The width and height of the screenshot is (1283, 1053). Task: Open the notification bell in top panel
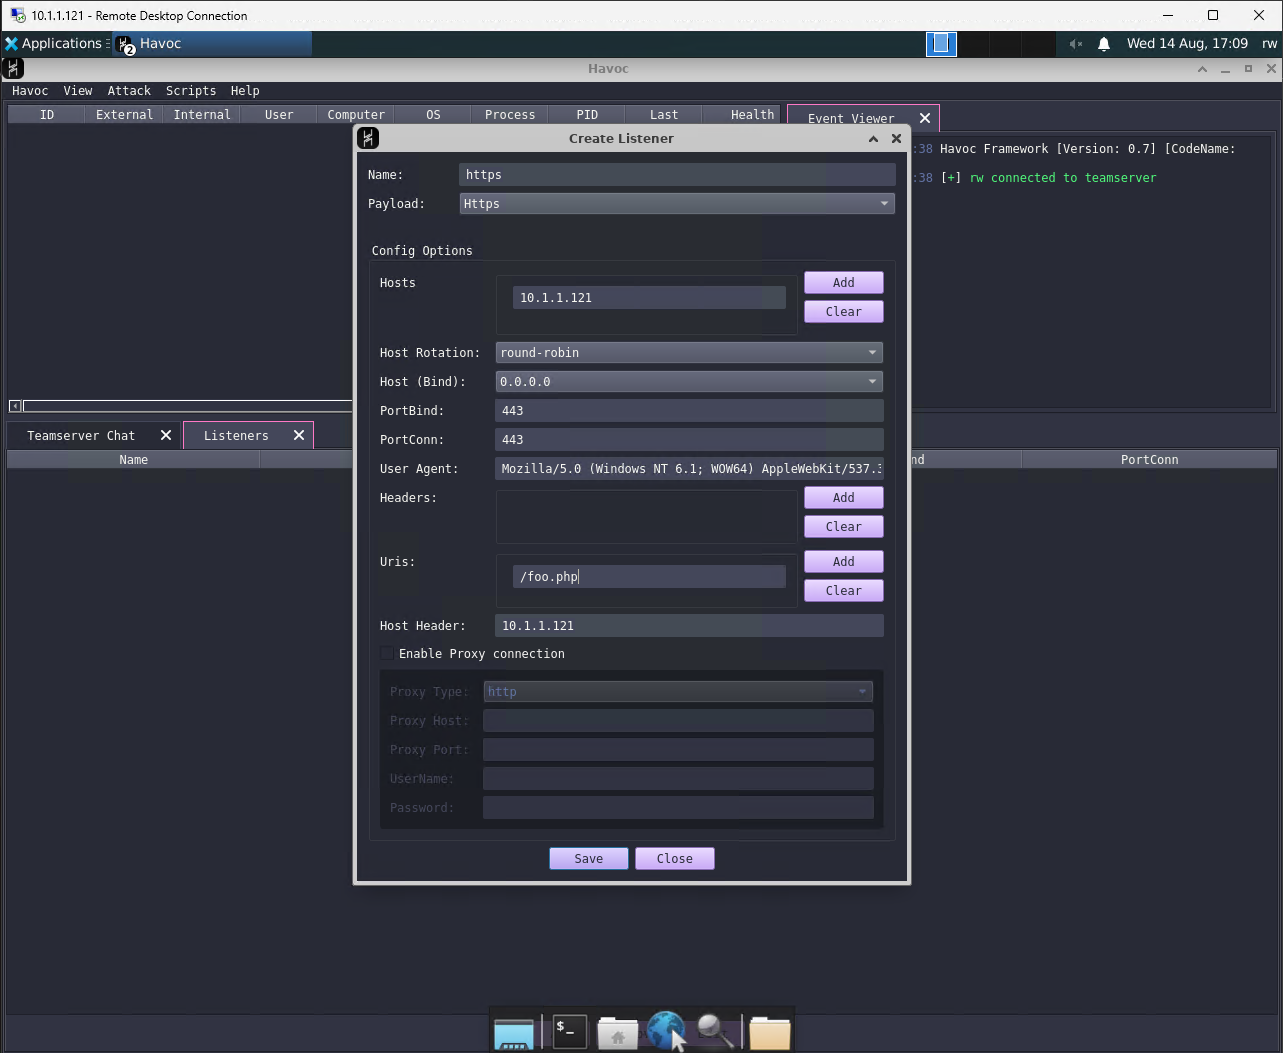pyautogui.click(x=1104, y=44)
